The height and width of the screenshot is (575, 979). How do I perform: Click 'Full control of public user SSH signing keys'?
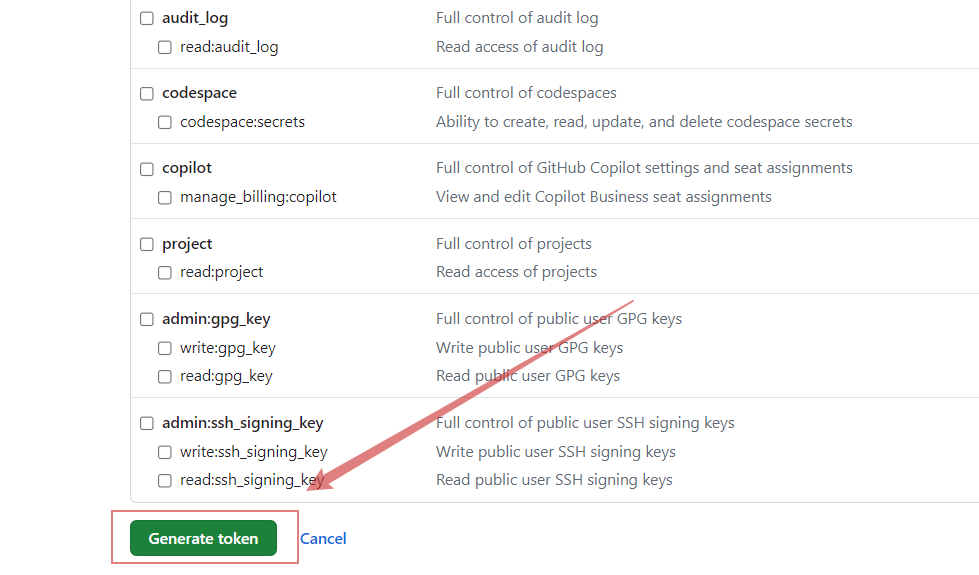pyautogui.click(x=585, y=423)
